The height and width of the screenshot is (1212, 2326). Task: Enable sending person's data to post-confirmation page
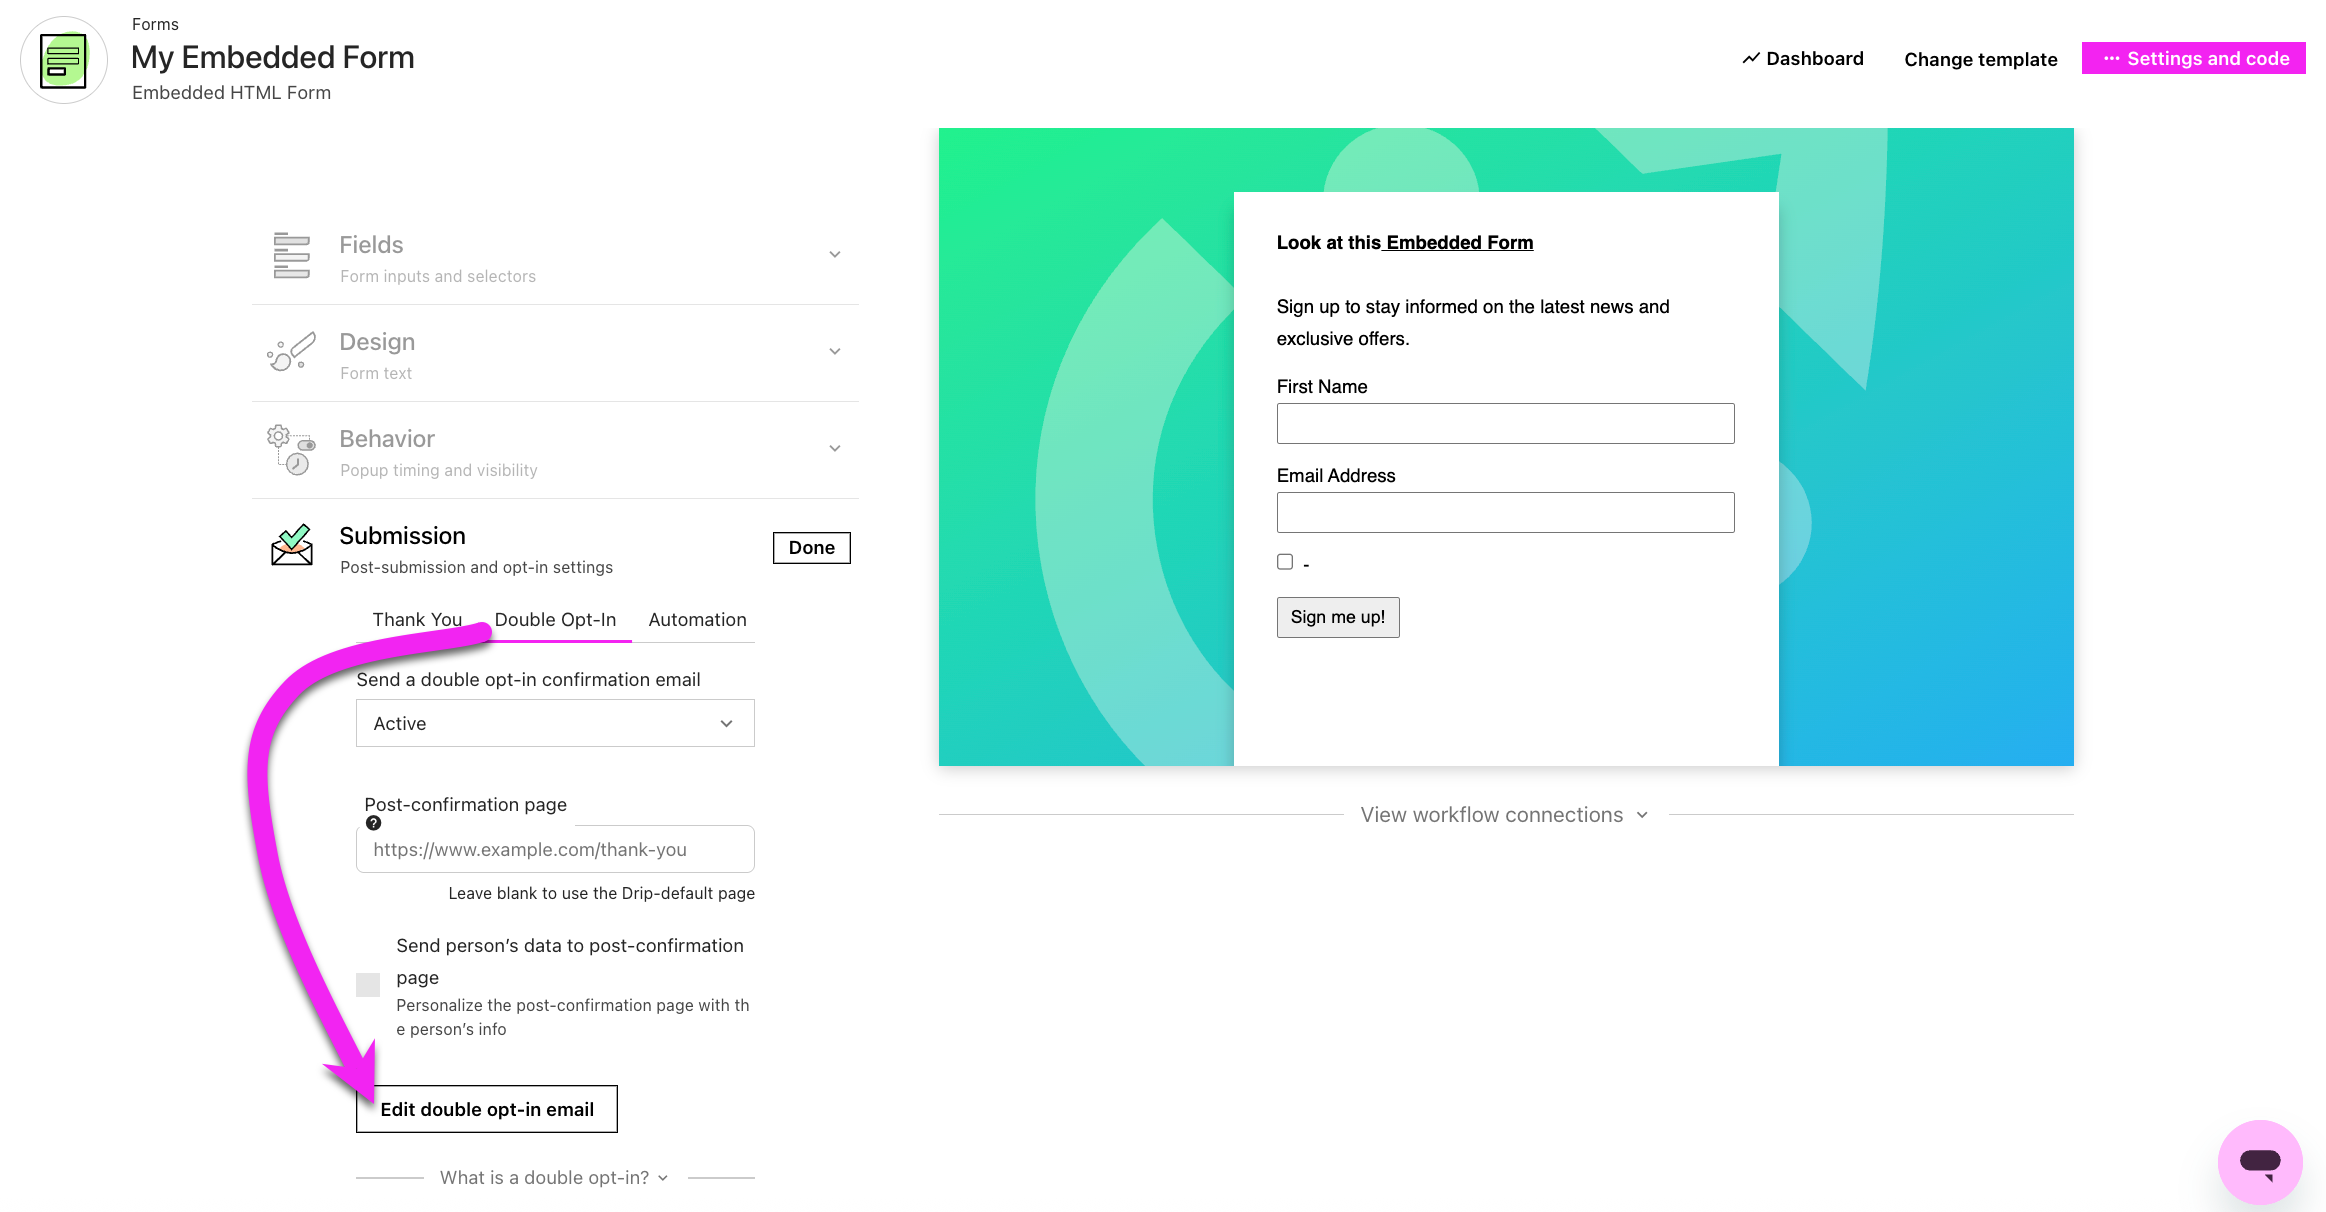(367, 984)
